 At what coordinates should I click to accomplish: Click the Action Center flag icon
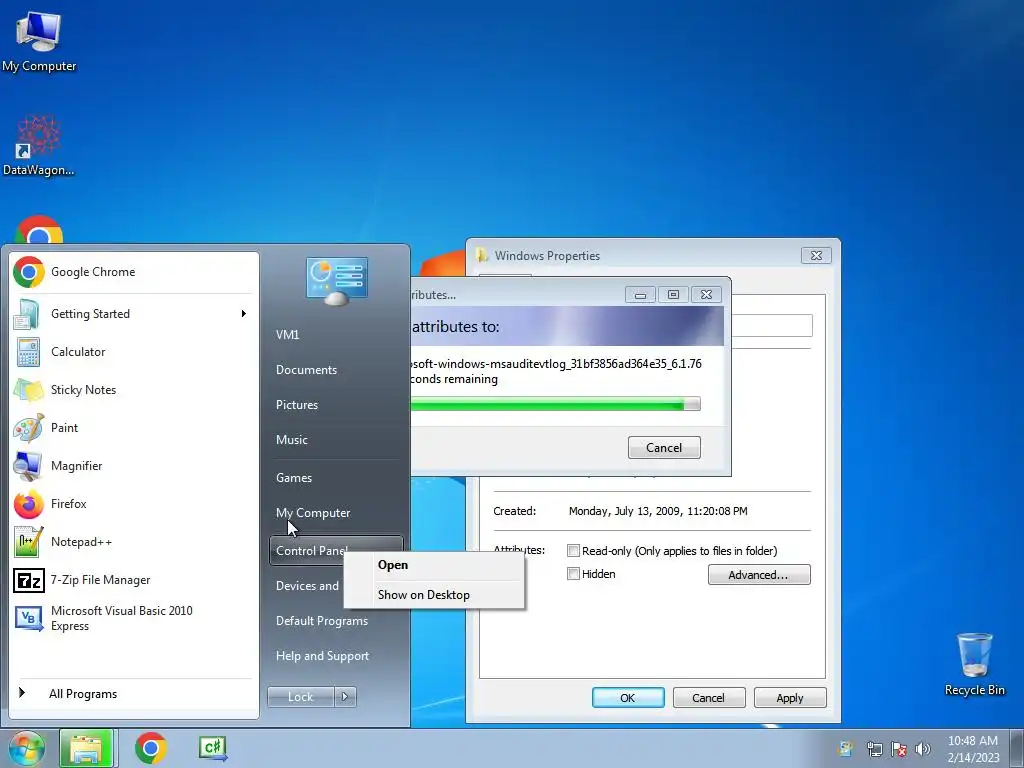(x=899, y=749)
